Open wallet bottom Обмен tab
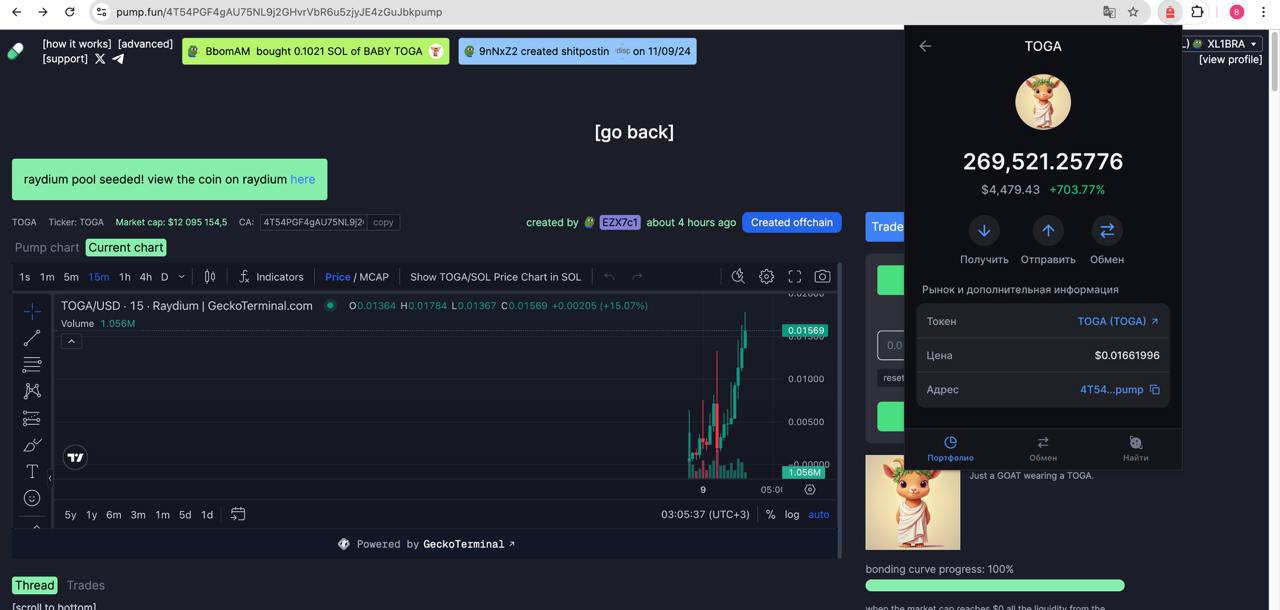Image resolution: width=1280 pixels, height=610 pixels. click(x=1043, y=448)
